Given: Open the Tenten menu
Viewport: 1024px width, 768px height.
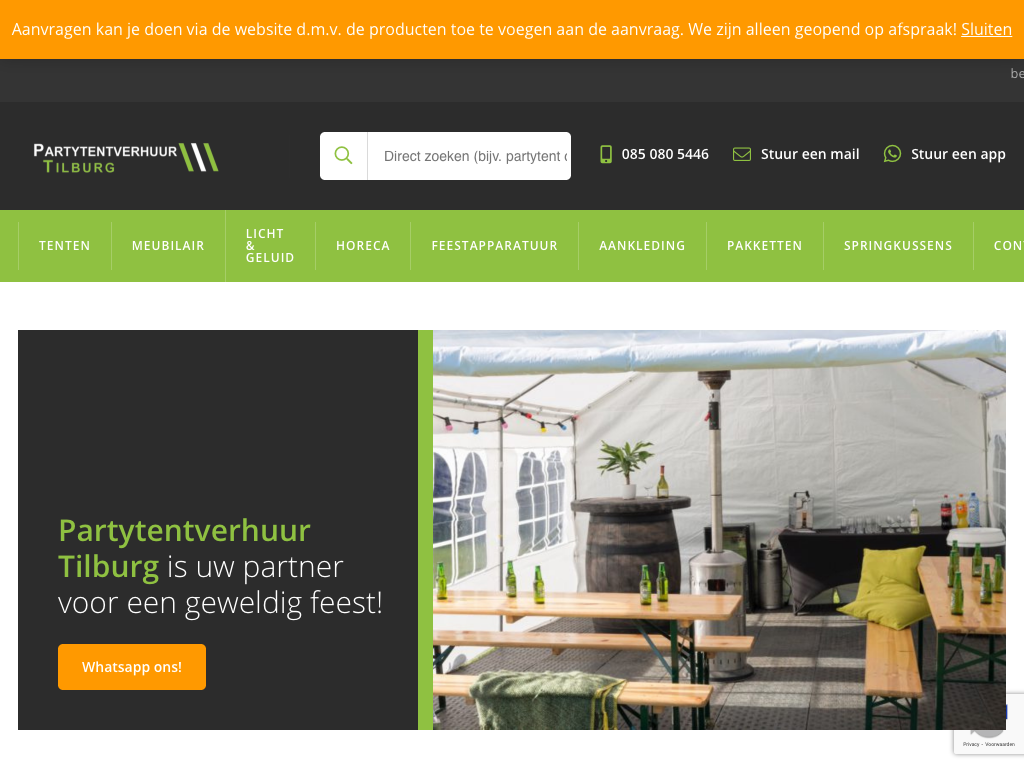Looking at the screenshot, I should coord(65,246).
